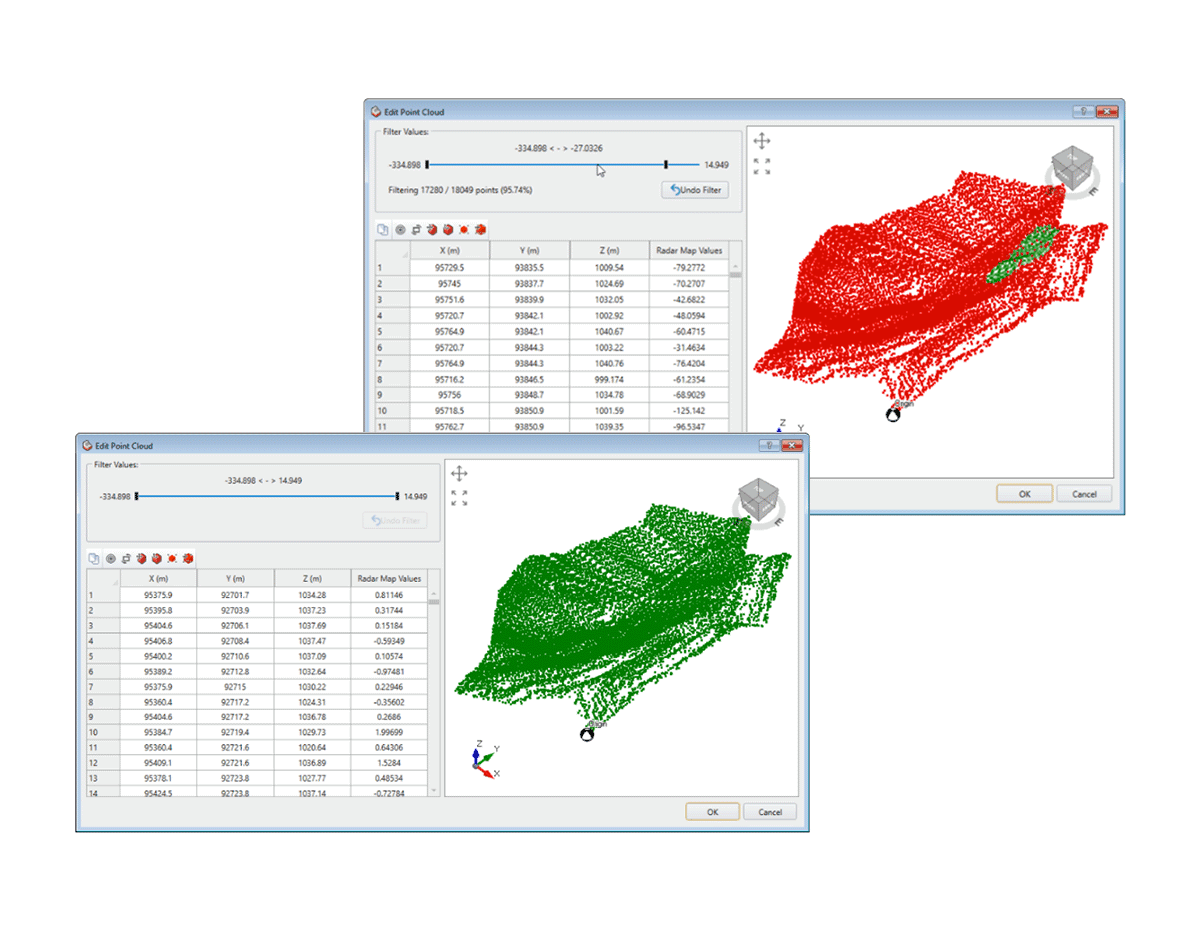
Task: Click the Z (m) column header in front window
Action: [x=311, y=578]
